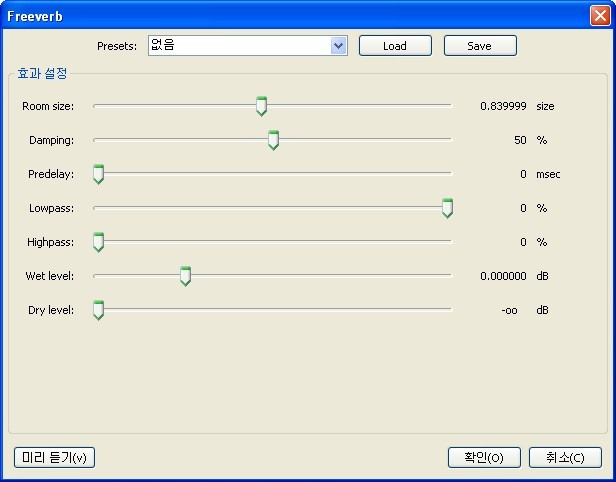Click the msec unit text

pos(548,174)
